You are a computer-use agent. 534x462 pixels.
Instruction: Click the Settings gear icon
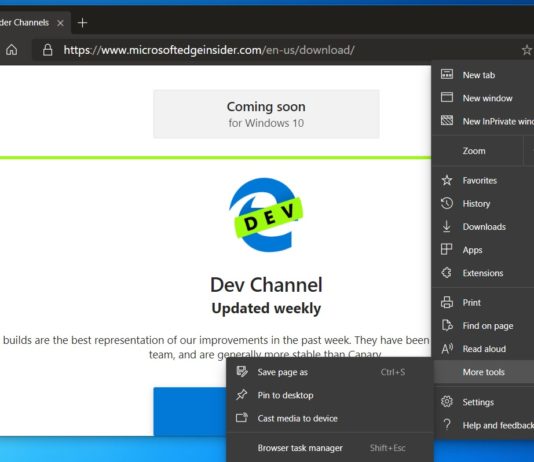coord(447,402)
